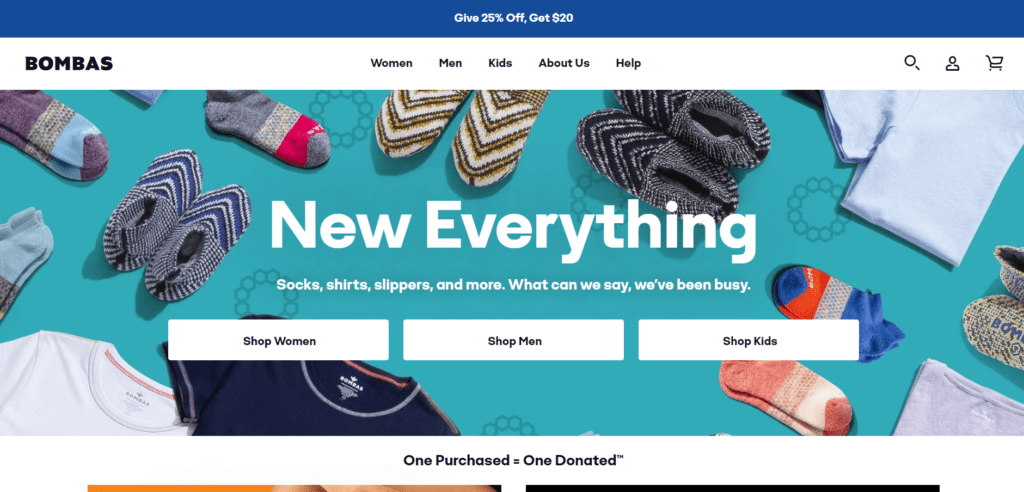This screenshot has height=492, width=1024.
Task: Click the New Everything hero headline
Action: click(513, 226)
